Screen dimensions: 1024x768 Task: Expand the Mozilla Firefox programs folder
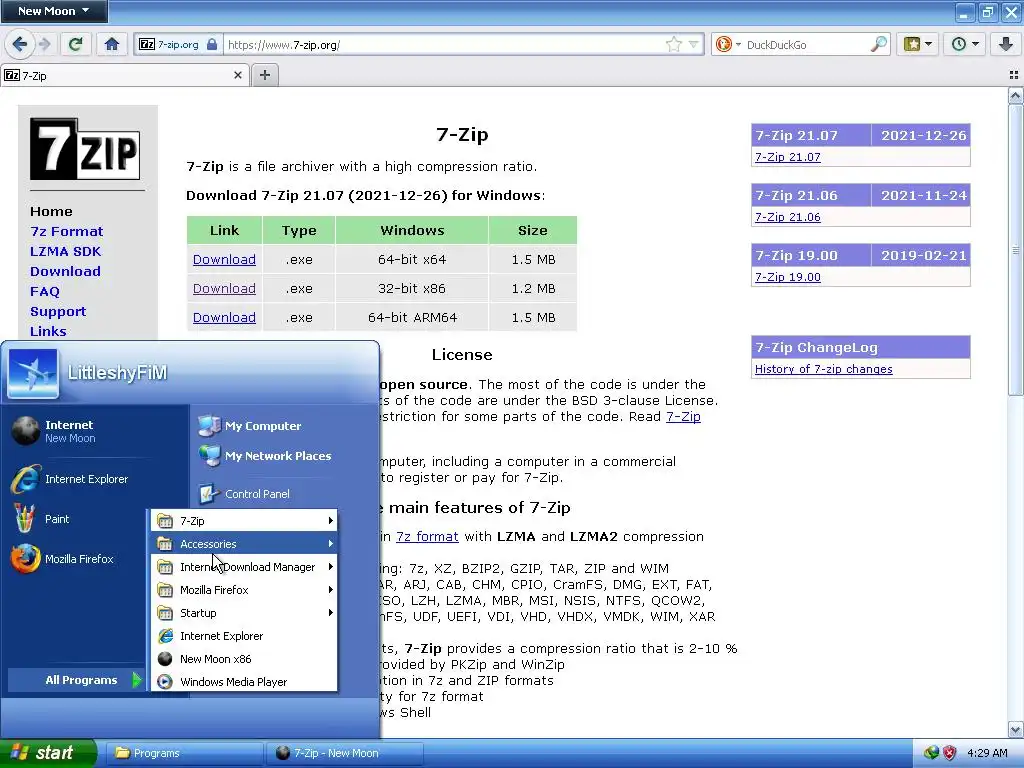pyautogui.click(x=245, y=590)
